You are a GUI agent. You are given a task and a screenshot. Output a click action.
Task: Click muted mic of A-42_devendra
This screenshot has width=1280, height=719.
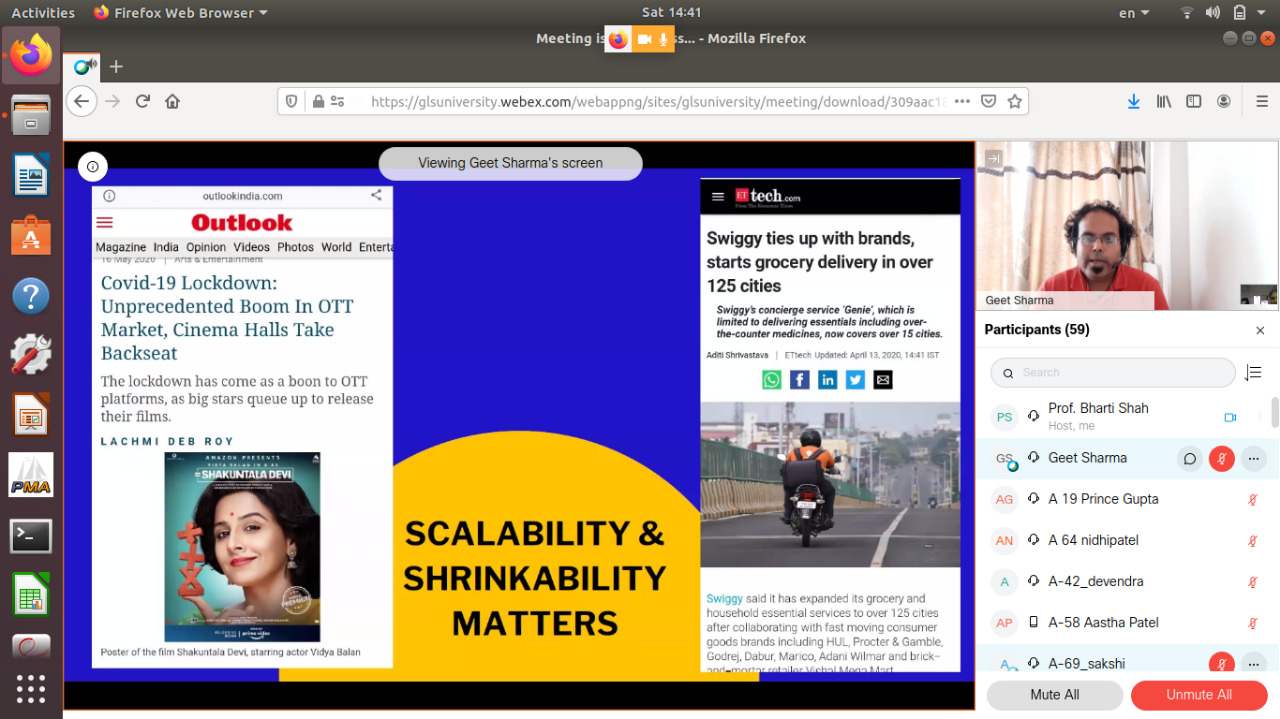(1252, 582)
